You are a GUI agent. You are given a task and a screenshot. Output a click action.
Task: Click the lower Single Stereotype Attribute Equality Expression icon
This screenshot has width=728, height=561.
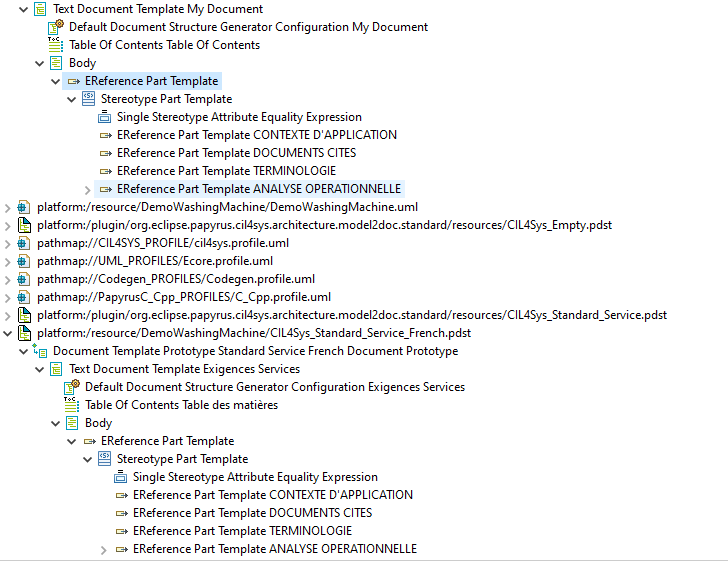click(x=120, y=477)
